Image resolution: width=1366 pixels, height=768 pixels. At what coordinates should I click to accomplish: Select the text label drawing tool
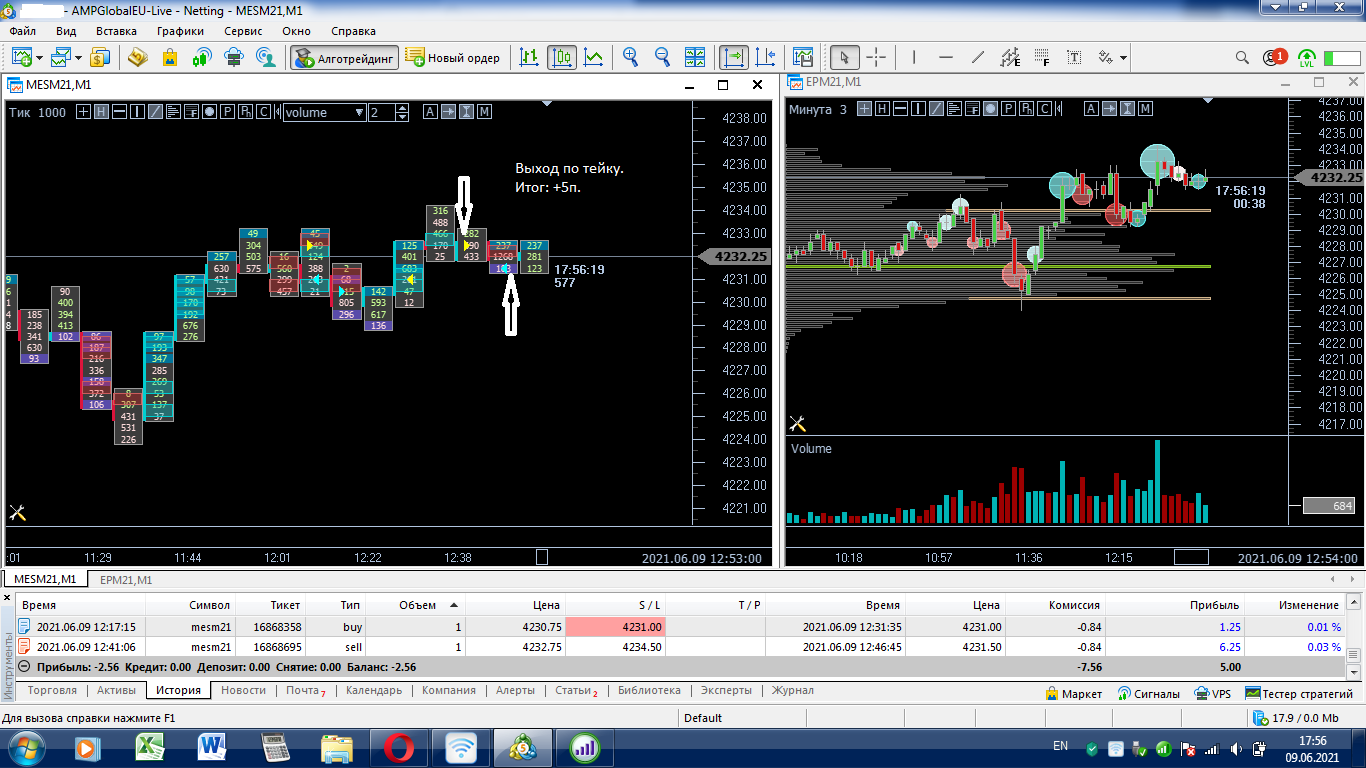pyautogui.click(x=1075, y=57)
